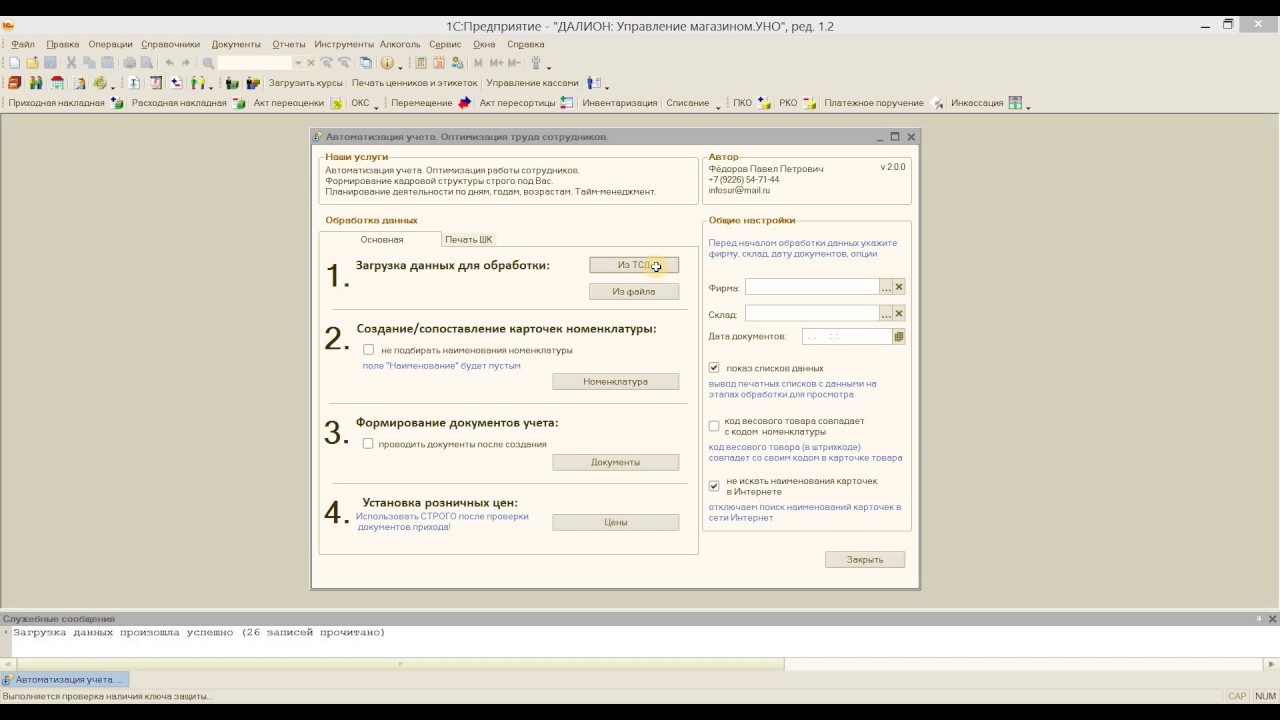Screen dimensions: 1280x720
Task: Click Загрузить курсы toolbar button
Action: pyautogui.click(x=305, y=83)
